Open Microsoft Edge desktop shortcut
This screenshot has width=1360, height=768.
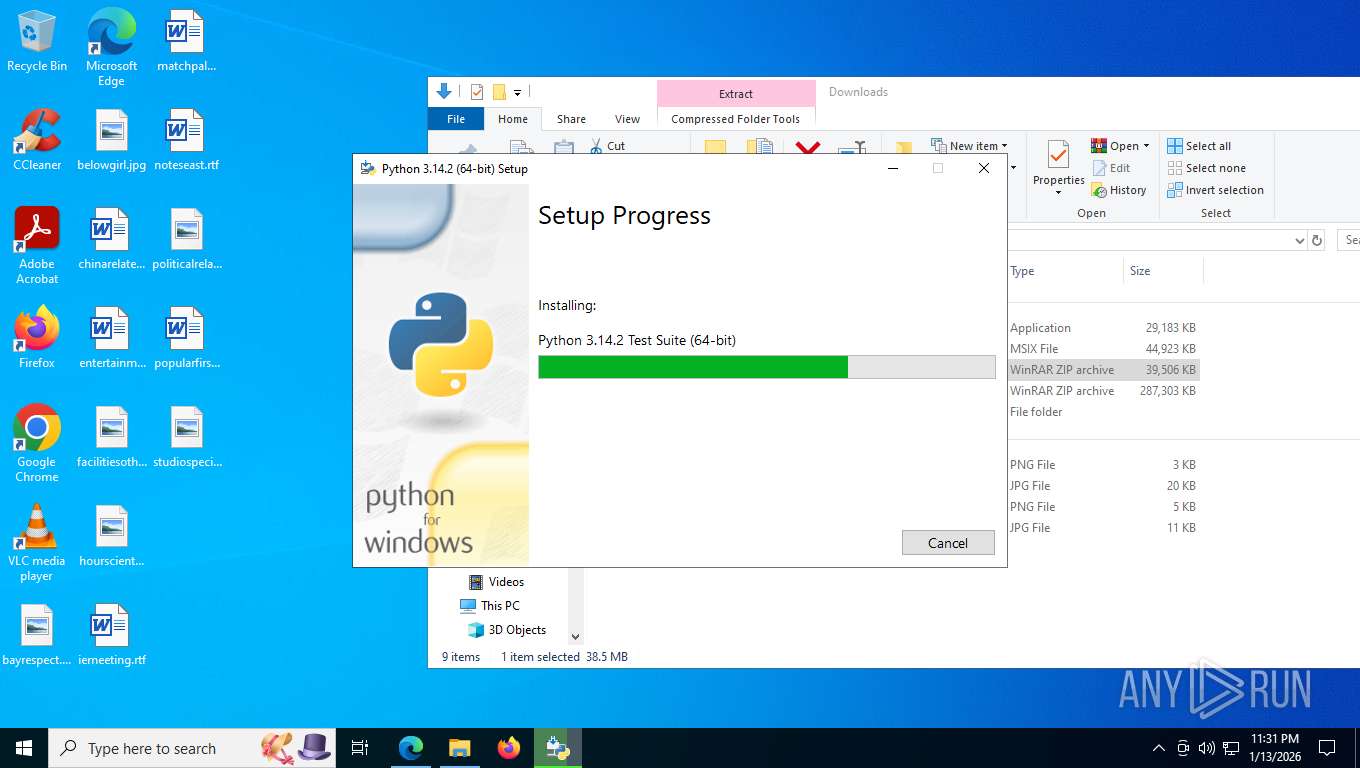coord(111,47)
